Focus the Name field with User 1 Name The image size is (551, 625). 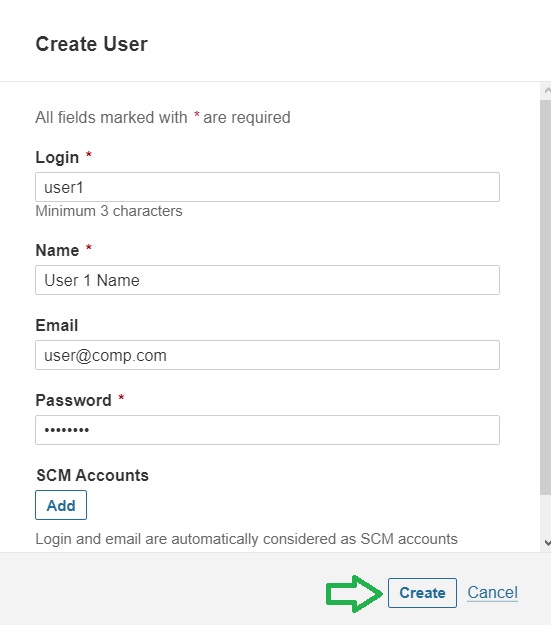pyautogui.click(x=267, y=280)
